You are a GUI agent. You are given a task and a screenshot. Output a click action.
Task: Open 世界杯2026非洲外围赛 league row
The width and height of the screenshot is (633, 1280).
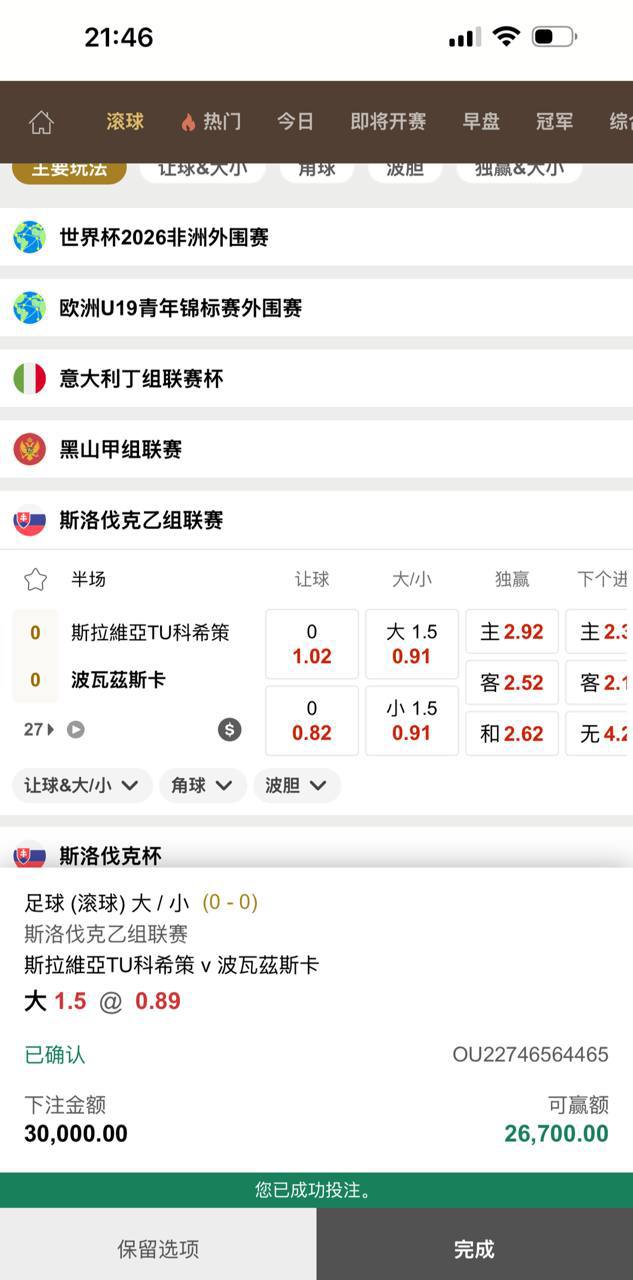164,238
